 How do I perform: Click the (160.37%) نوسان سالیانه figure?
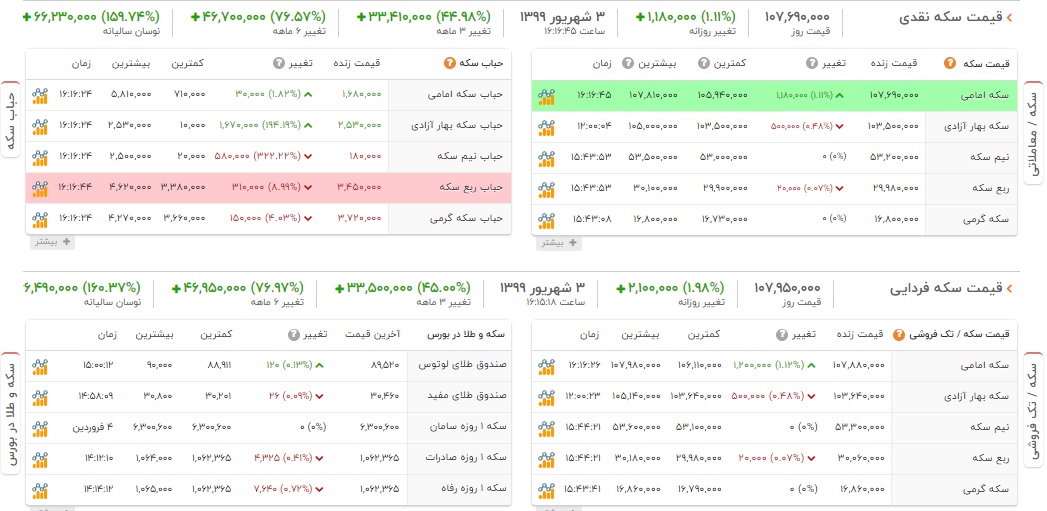point(112,287)
